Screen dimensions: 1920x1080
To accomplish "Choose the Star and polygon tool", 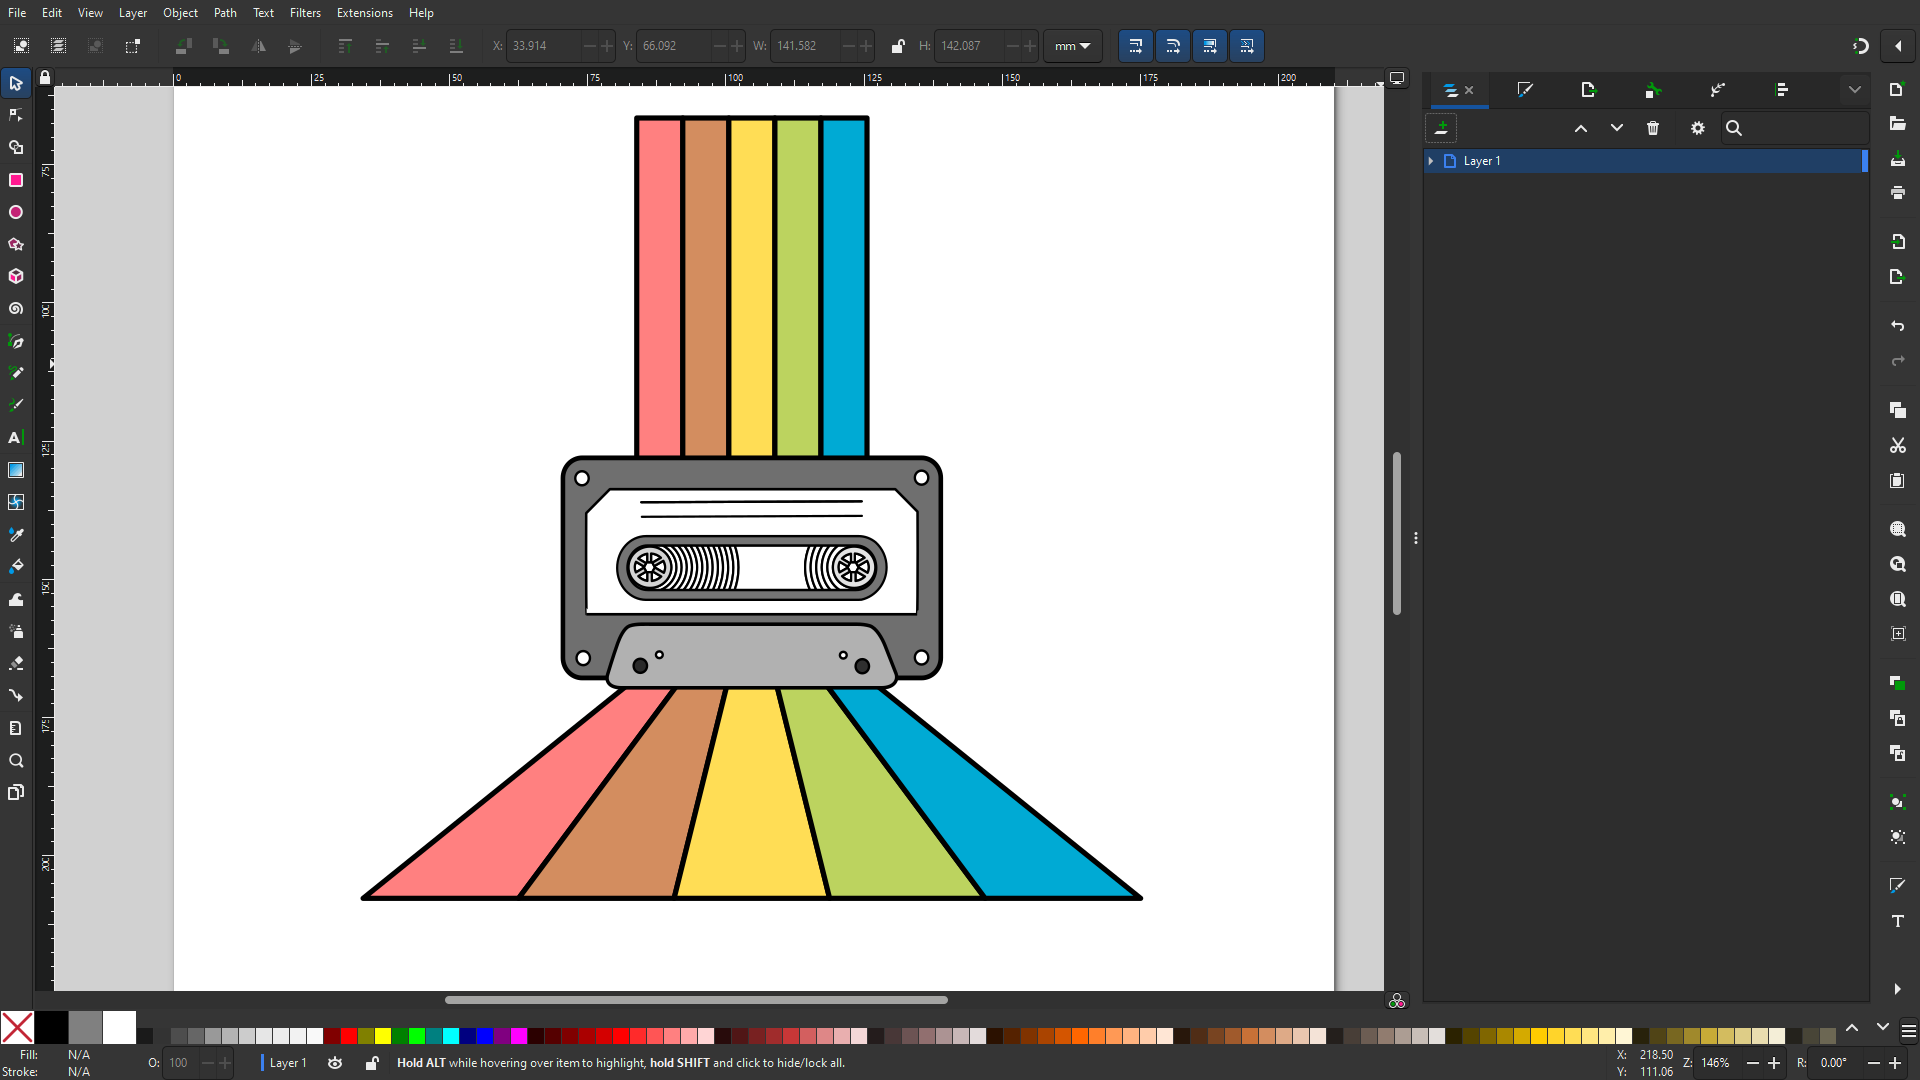I will click(x=16, y=244).
